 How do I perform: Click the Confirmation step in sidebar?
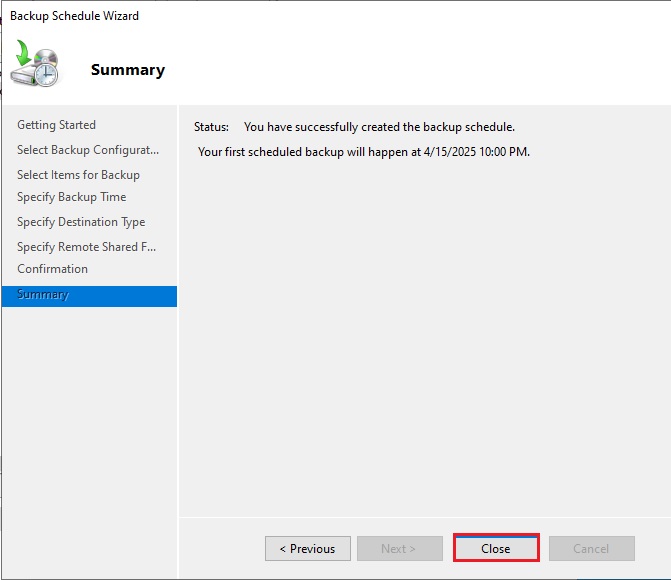pyautogui.click(x=52, y=269)
